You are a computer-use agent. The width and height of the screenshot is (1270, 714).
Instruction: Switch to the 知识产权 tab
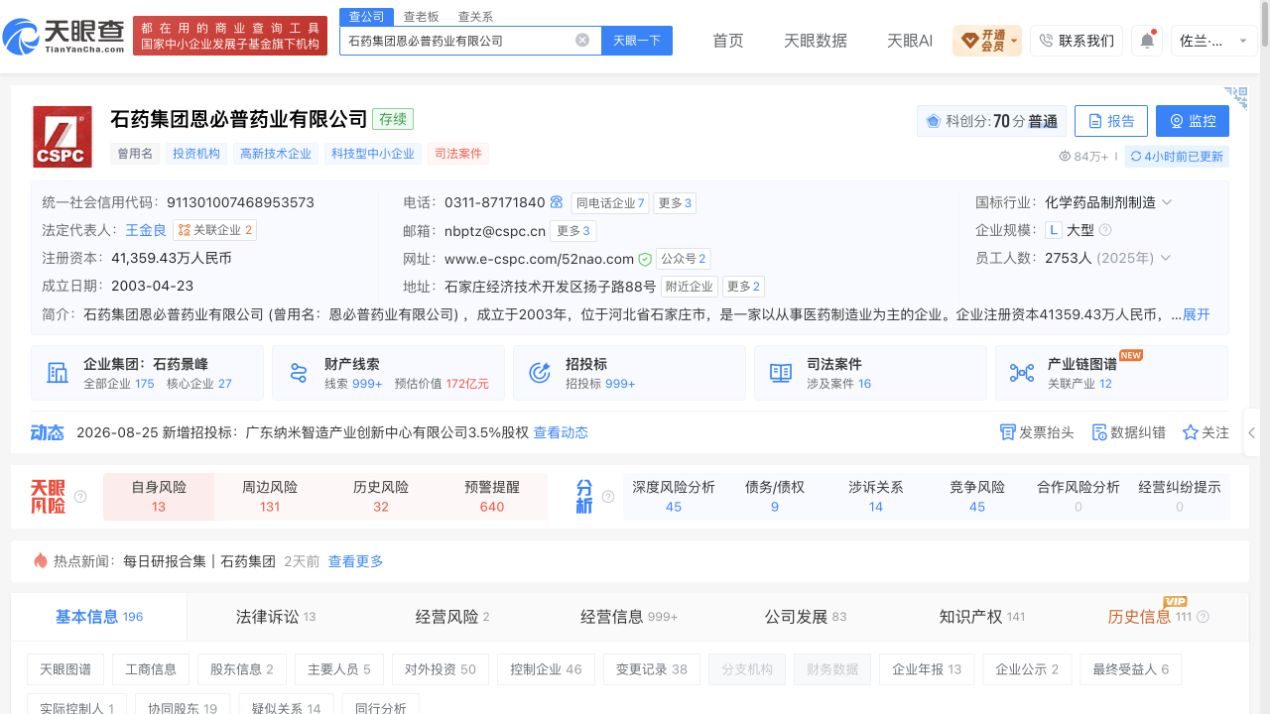[982, 617]
